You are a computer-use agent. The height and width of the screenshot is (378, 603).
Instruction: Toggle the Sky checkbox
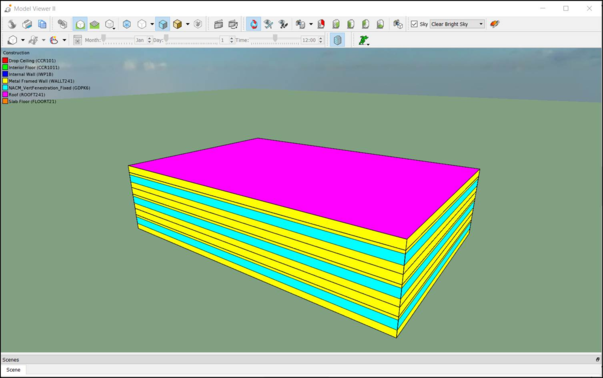(x=414, y=24)
